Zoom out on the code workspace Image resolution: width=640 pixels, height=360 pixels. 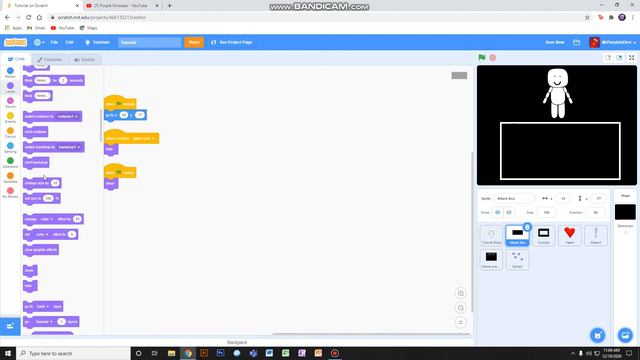(x=460, y=308)
